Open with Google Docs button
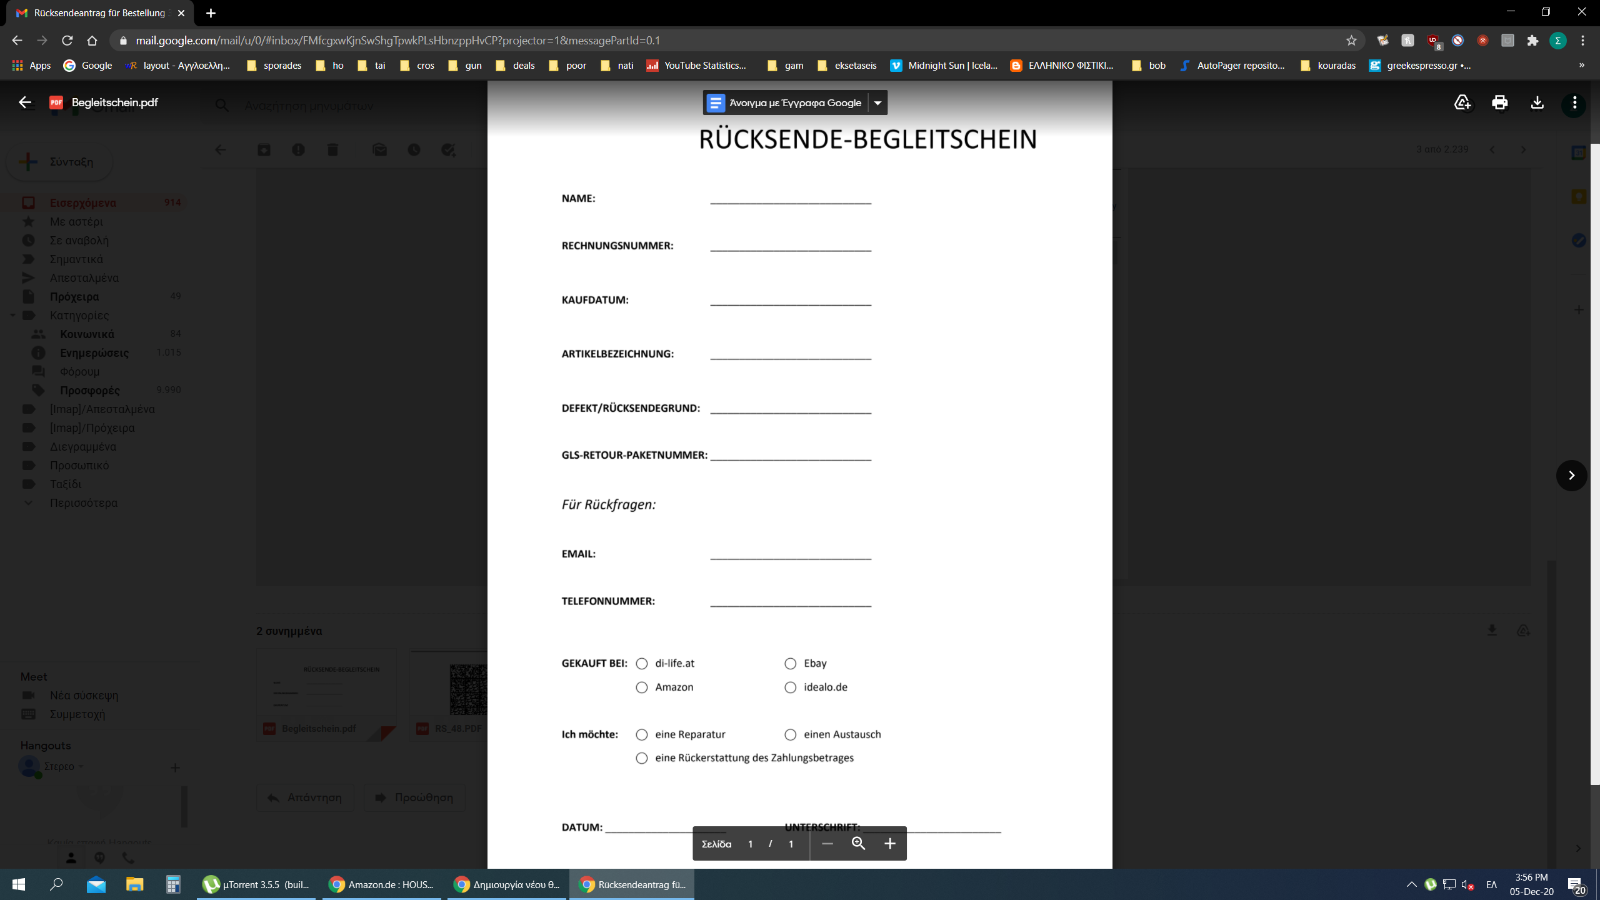 785,103
